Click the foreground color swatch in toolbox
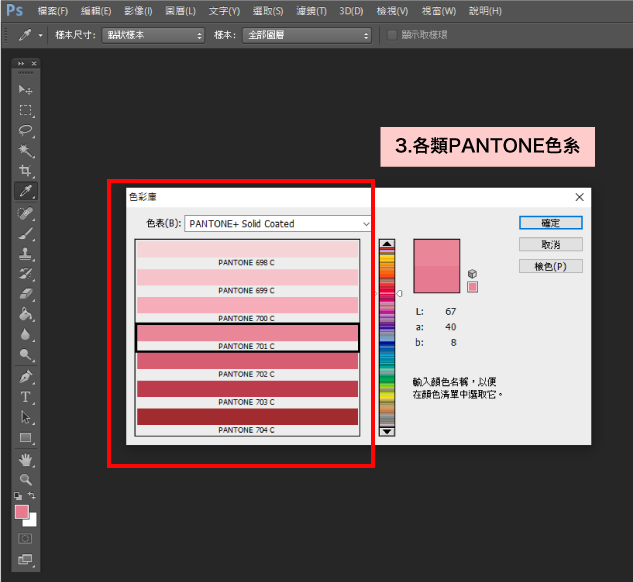 22,512
